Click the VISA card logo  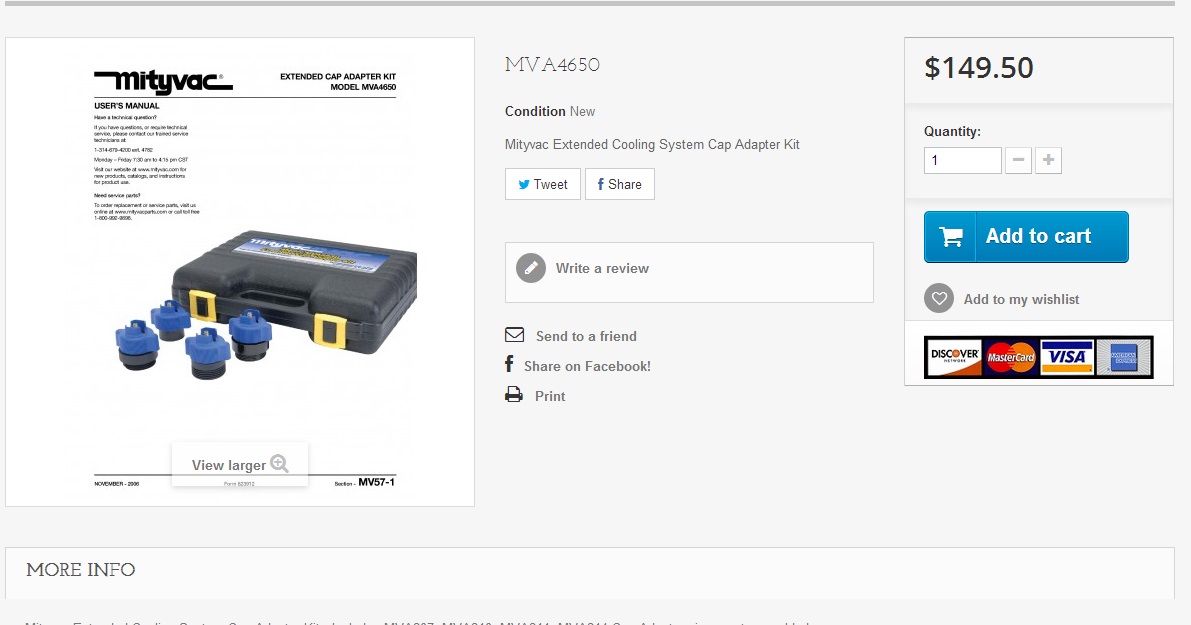click(1067, 357)
